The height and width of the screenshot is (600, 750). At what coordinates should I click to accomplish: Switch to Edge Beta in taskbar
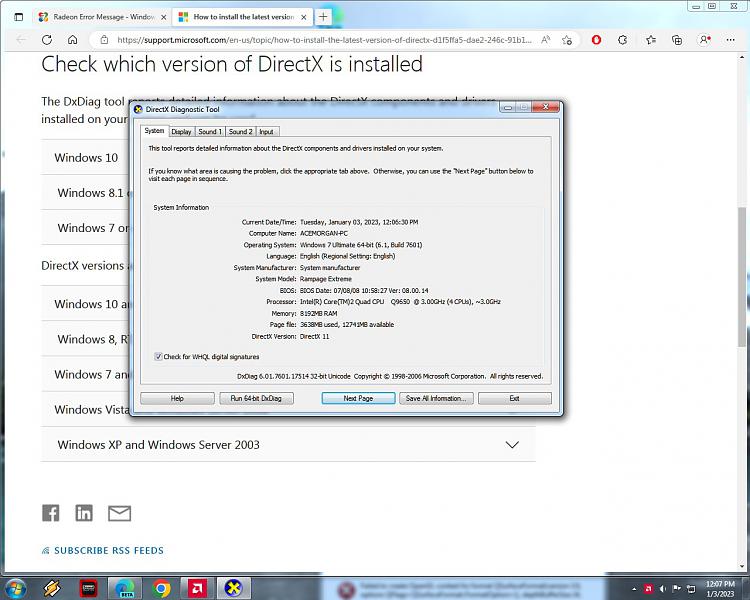pos(125,589)
